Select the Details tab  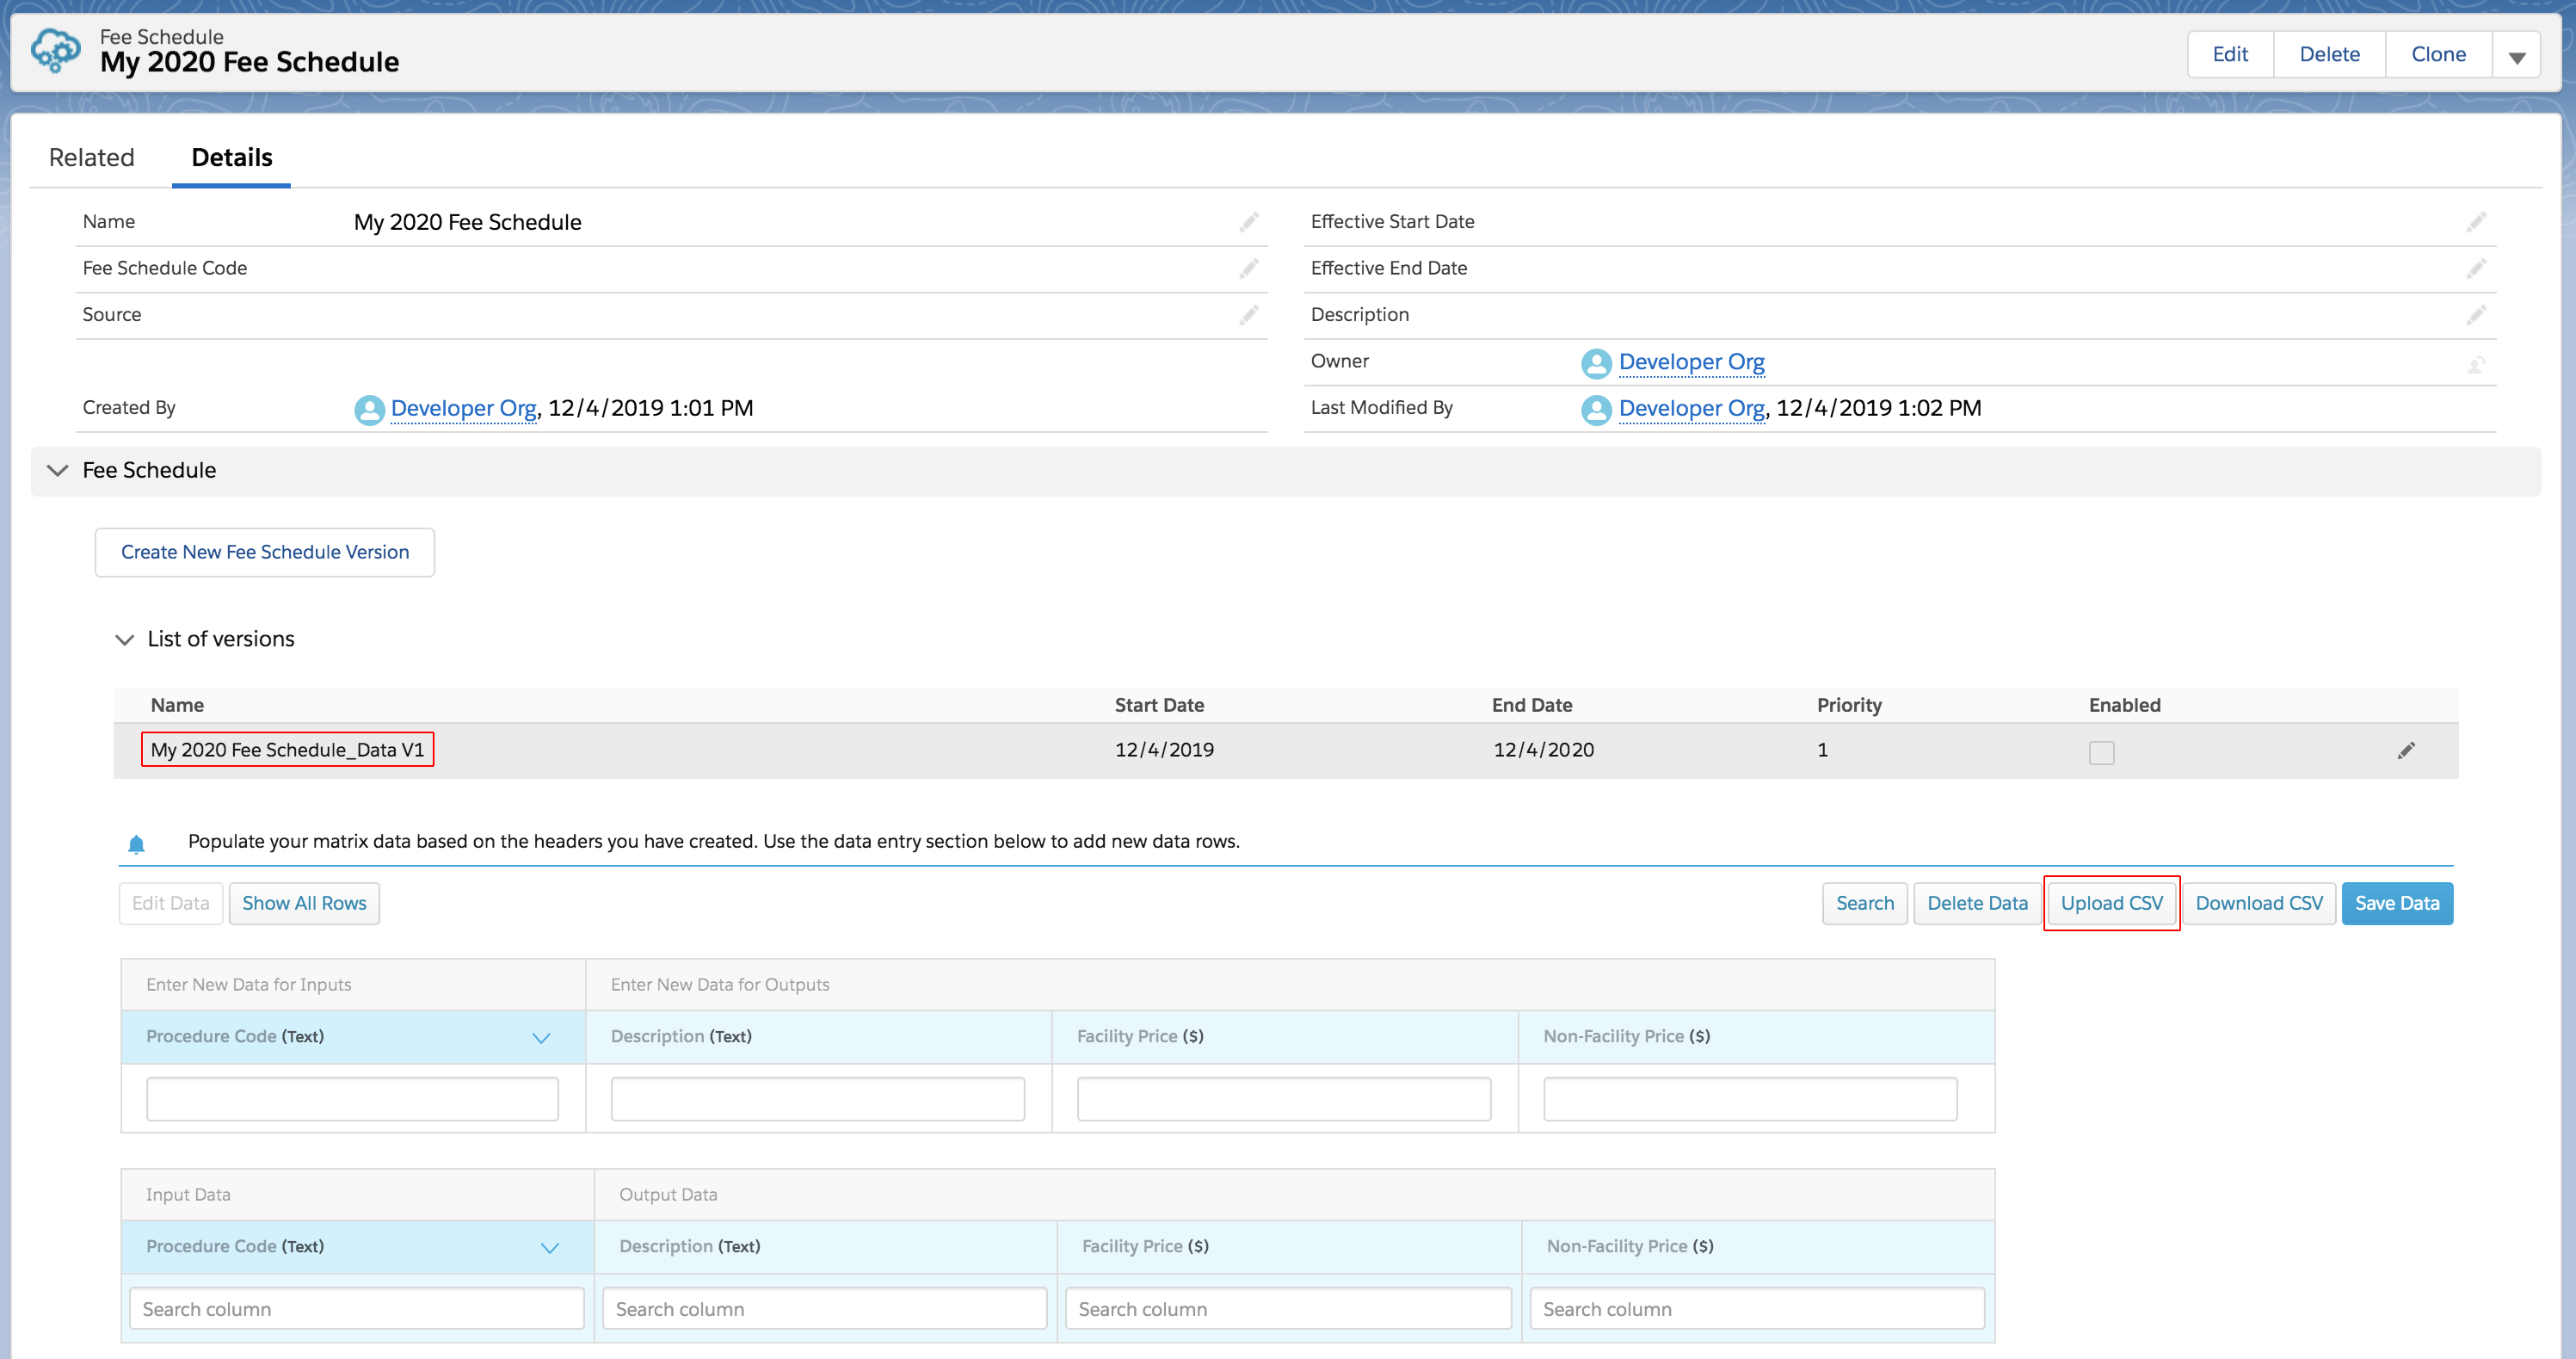pyautogui.click(x=232, y=157)
